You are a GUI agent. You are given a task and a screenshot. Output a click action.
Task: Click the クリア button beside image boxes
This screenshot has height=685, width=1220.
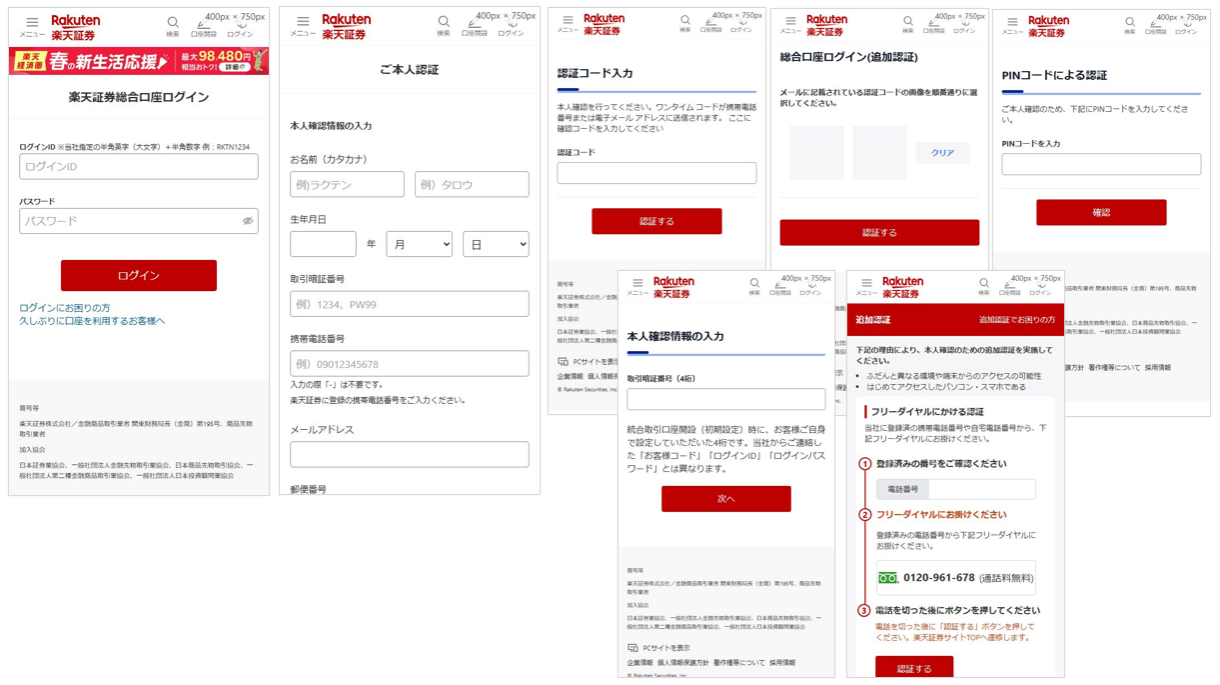942,153
